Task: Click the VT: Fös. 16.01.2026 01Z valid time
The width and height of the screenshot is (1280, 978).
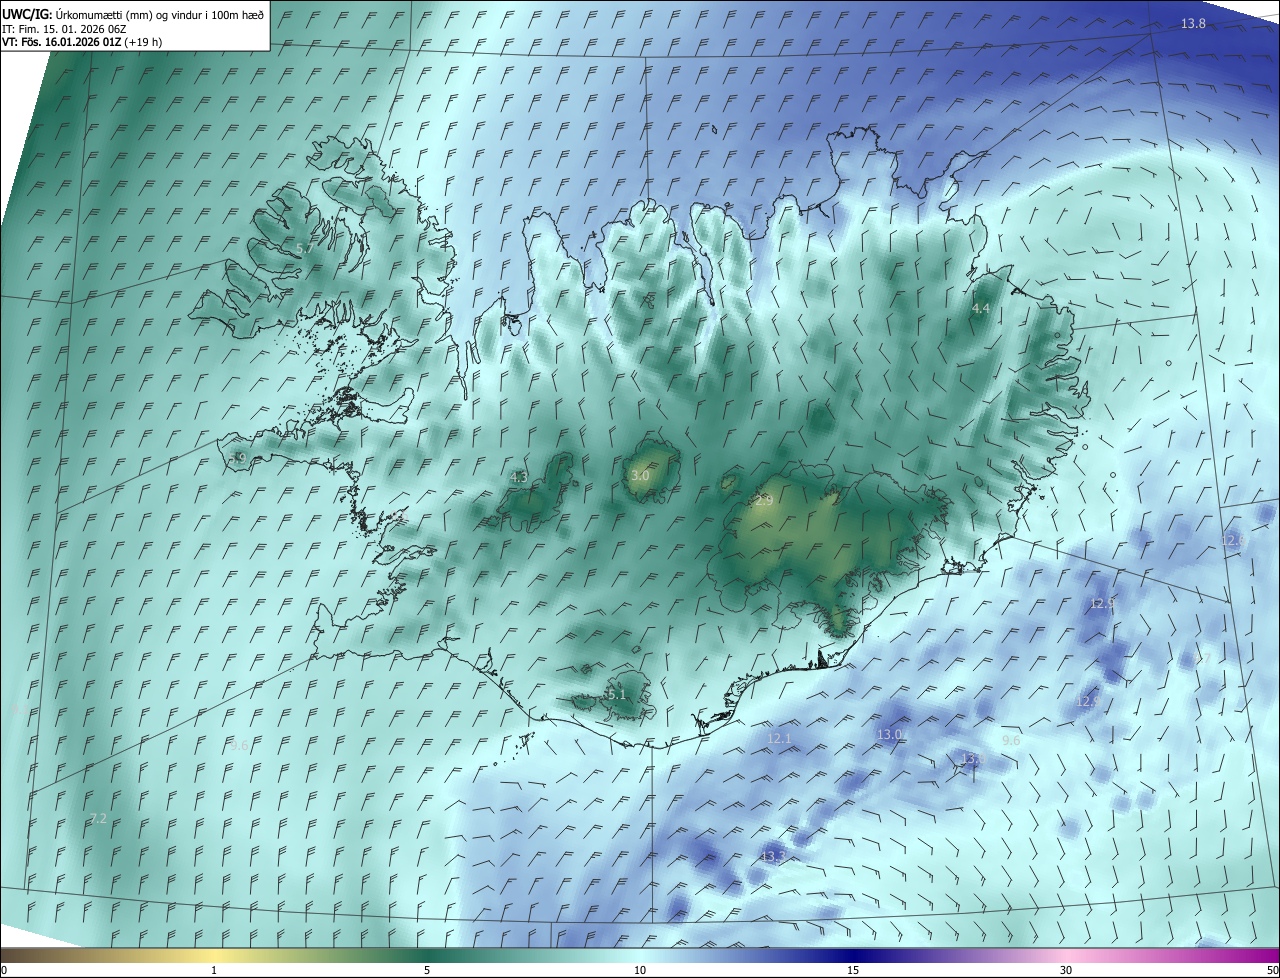Action: (82, 42)
